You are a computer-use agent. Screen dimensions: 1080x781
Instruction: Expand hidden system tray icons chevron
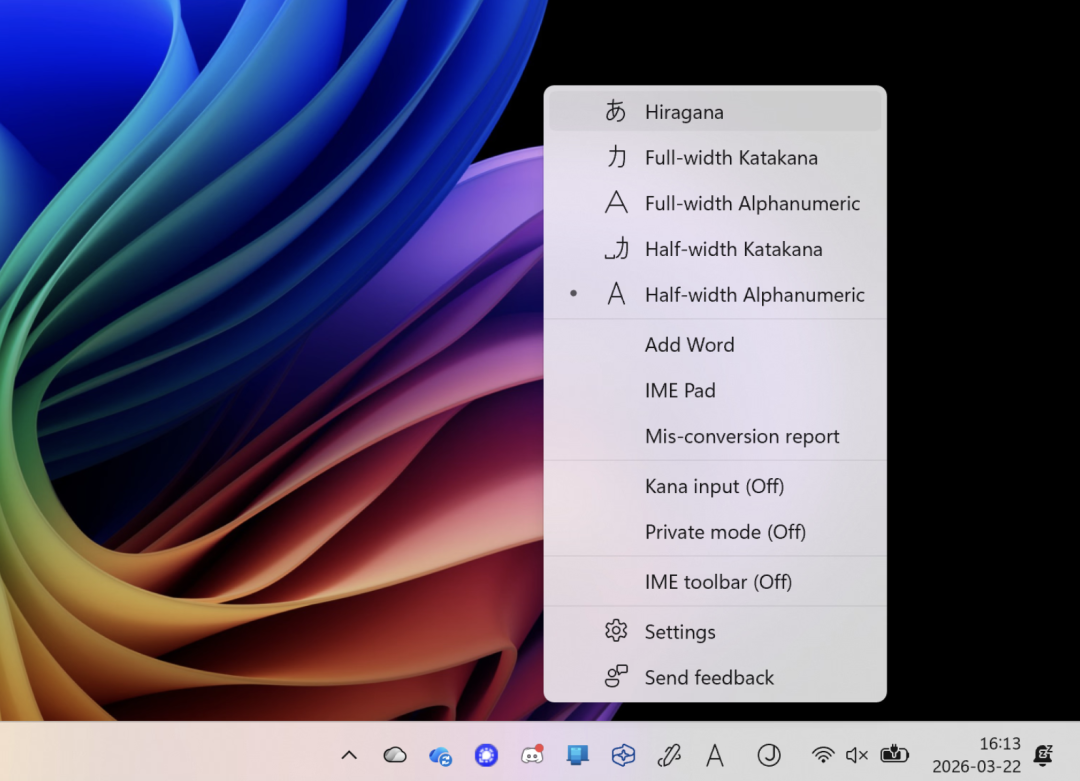(x=349, y=755)
